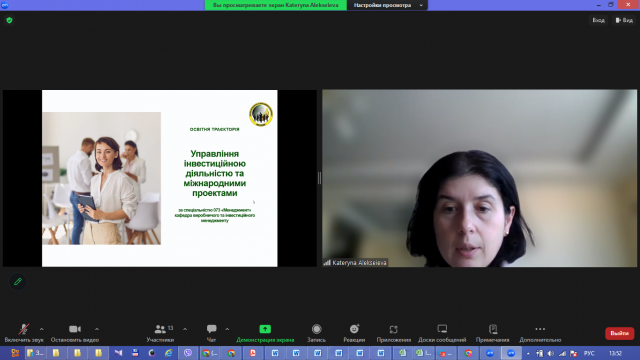Open the Участники participants panel
640x360 pixels.
160,333
